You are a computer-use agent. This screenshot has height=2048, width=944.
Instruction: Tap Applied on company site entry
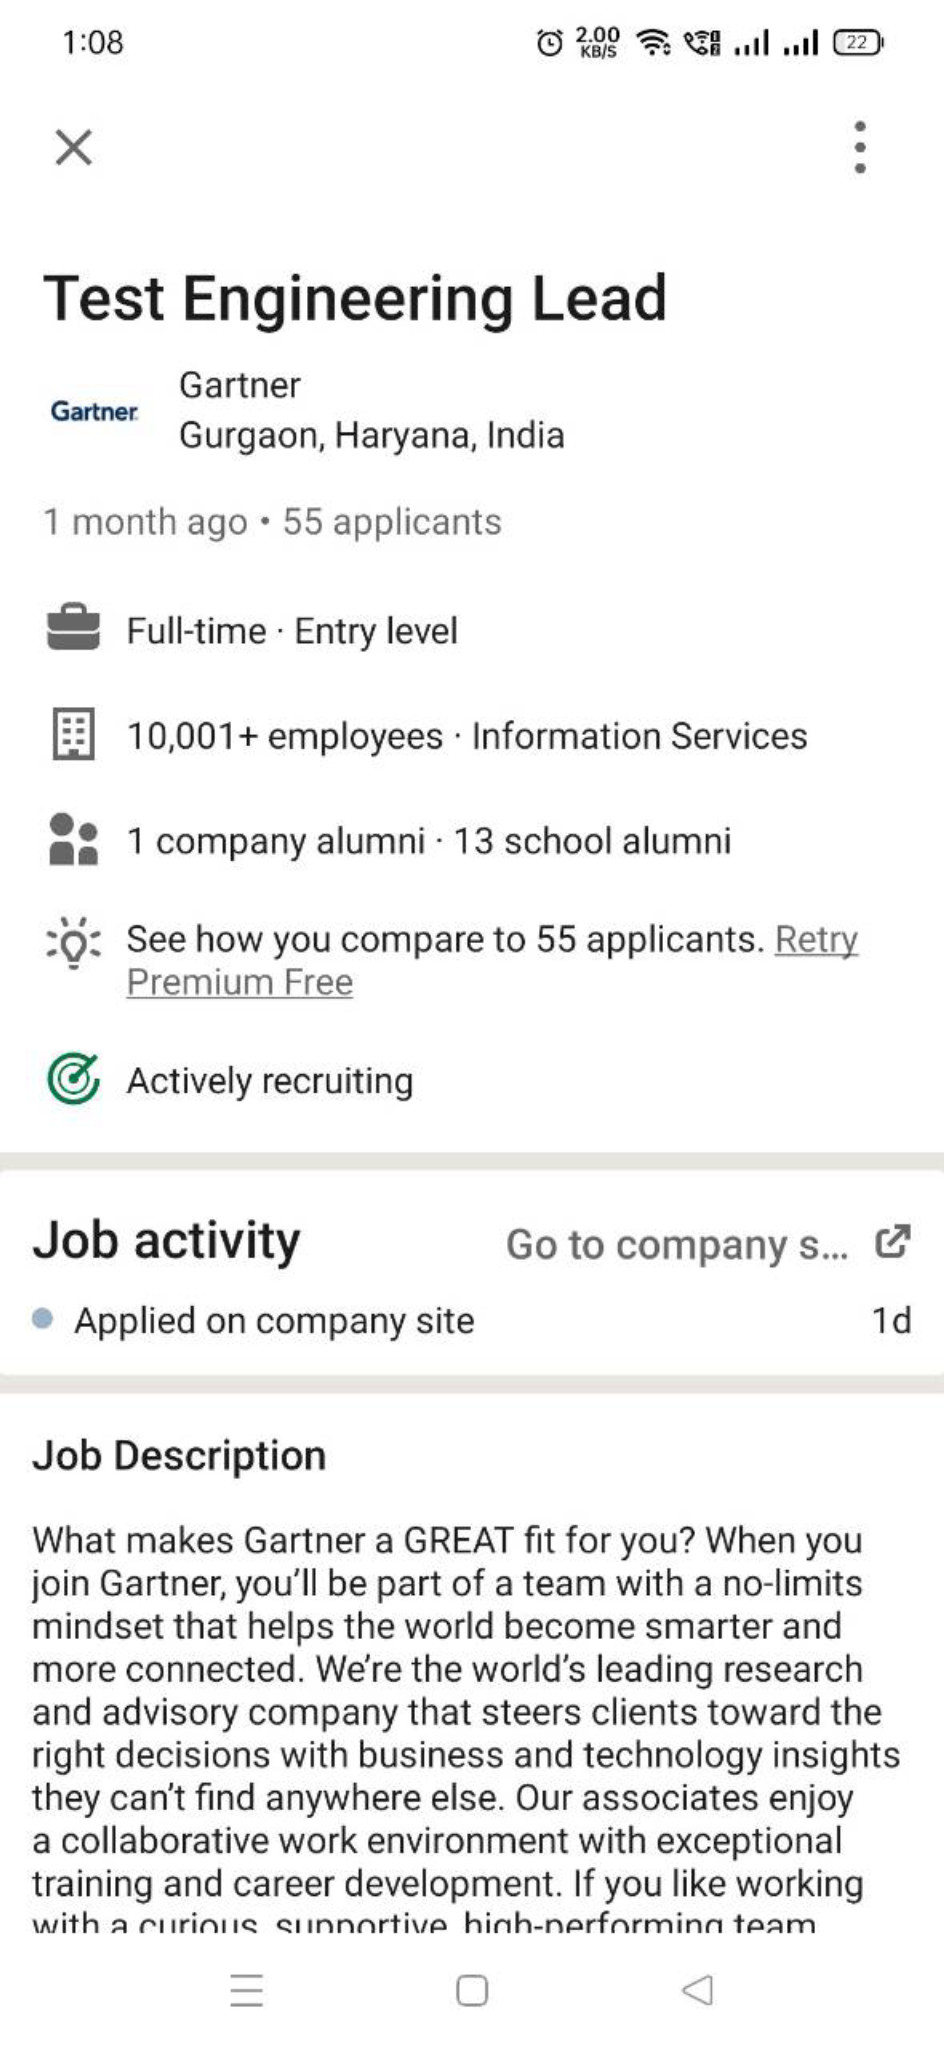pos(274,1320)
